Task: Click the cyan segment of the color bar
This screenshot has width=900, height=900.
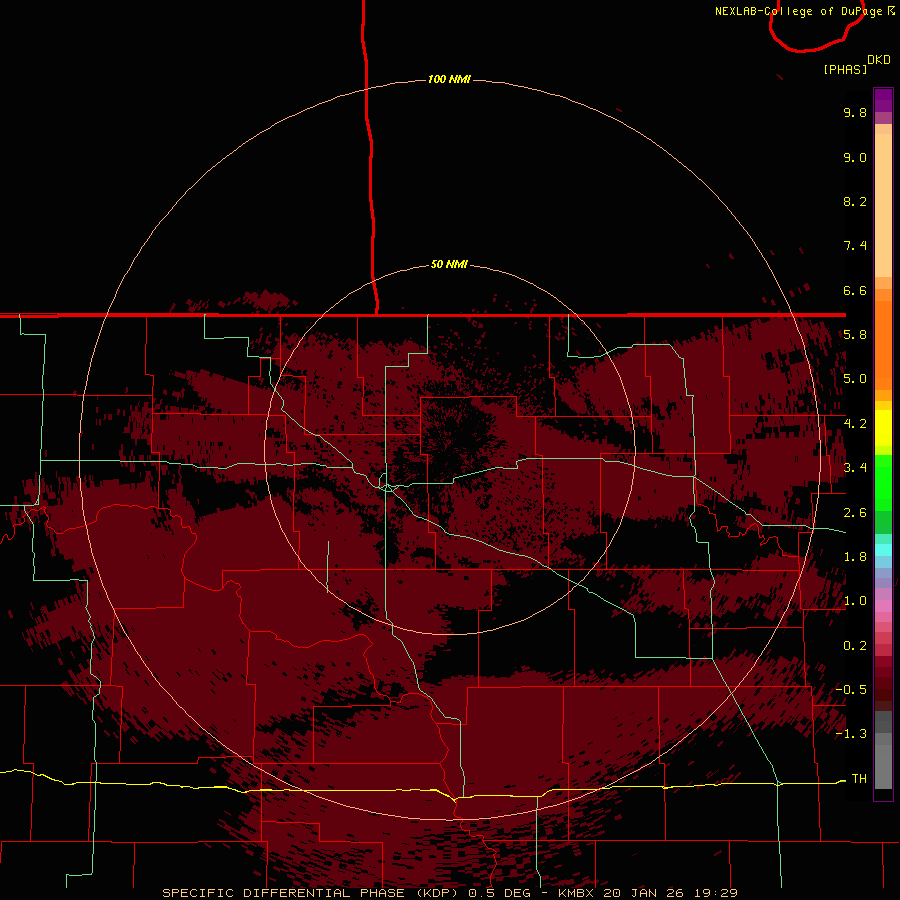Action: (x=883, y=550)
